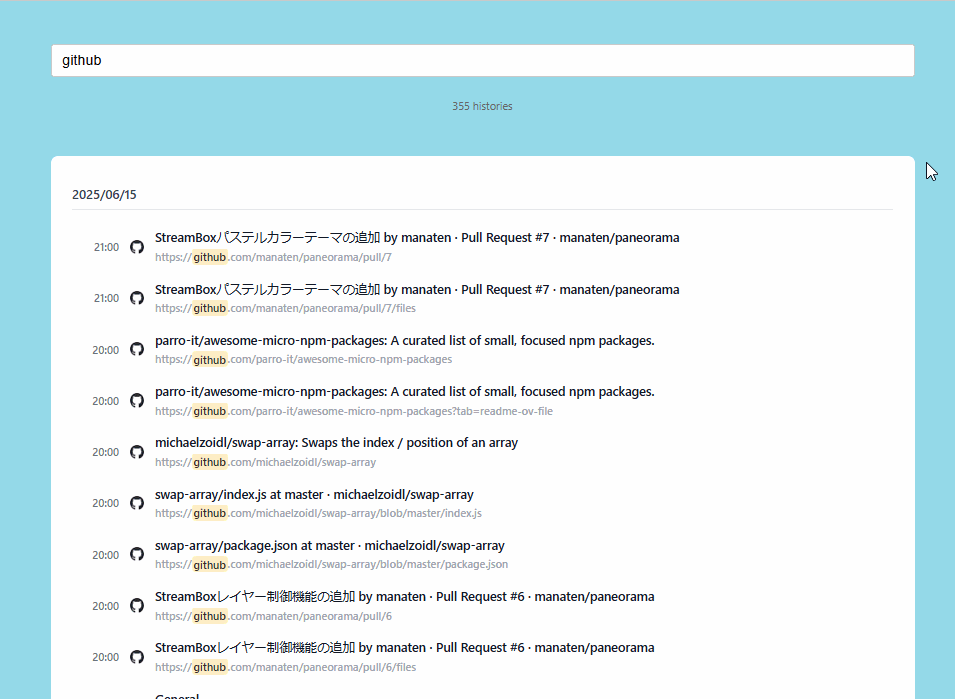
Task: Click GitHub icon beside awesome-micro-npm-packages repo root entry
Action: coord(137,349)
